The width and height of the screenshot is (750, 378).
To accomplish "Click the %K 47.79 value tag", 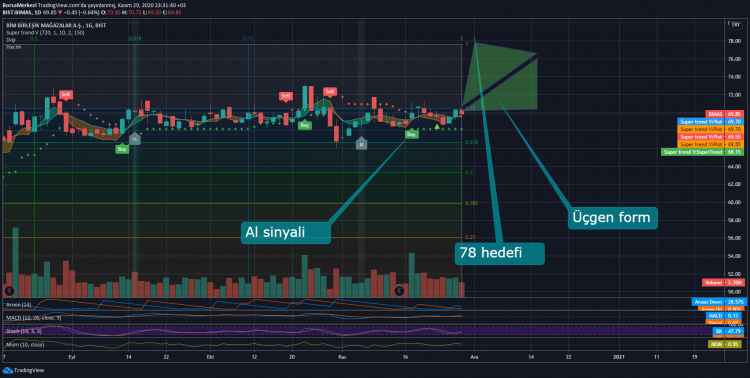I will (728, 331).
